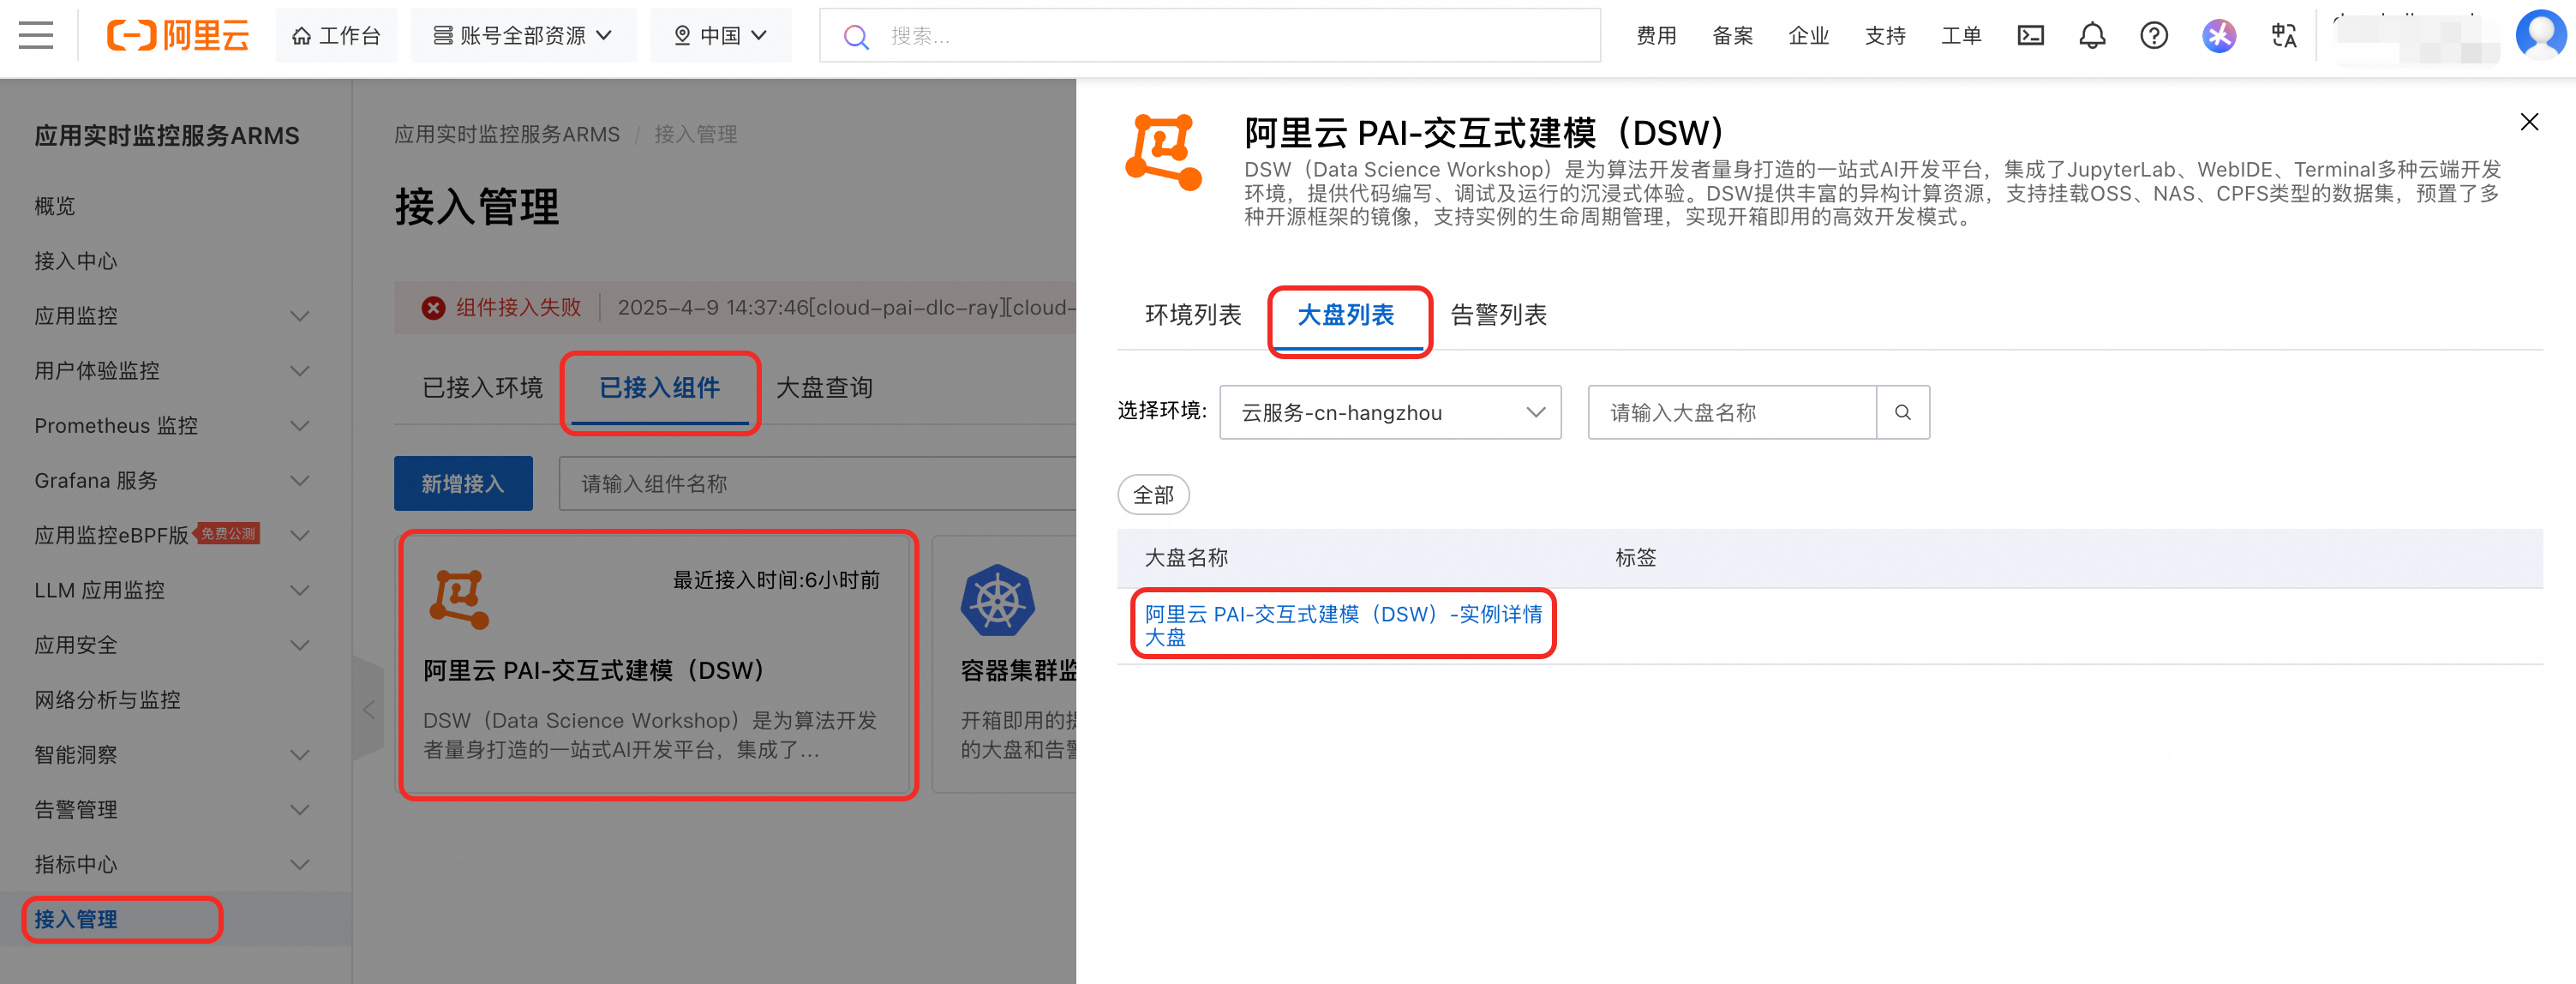The width and height of the screenshot is (2576, 984).
Task: Click the 请输入大盘名称 input field
Action: 1731,412
